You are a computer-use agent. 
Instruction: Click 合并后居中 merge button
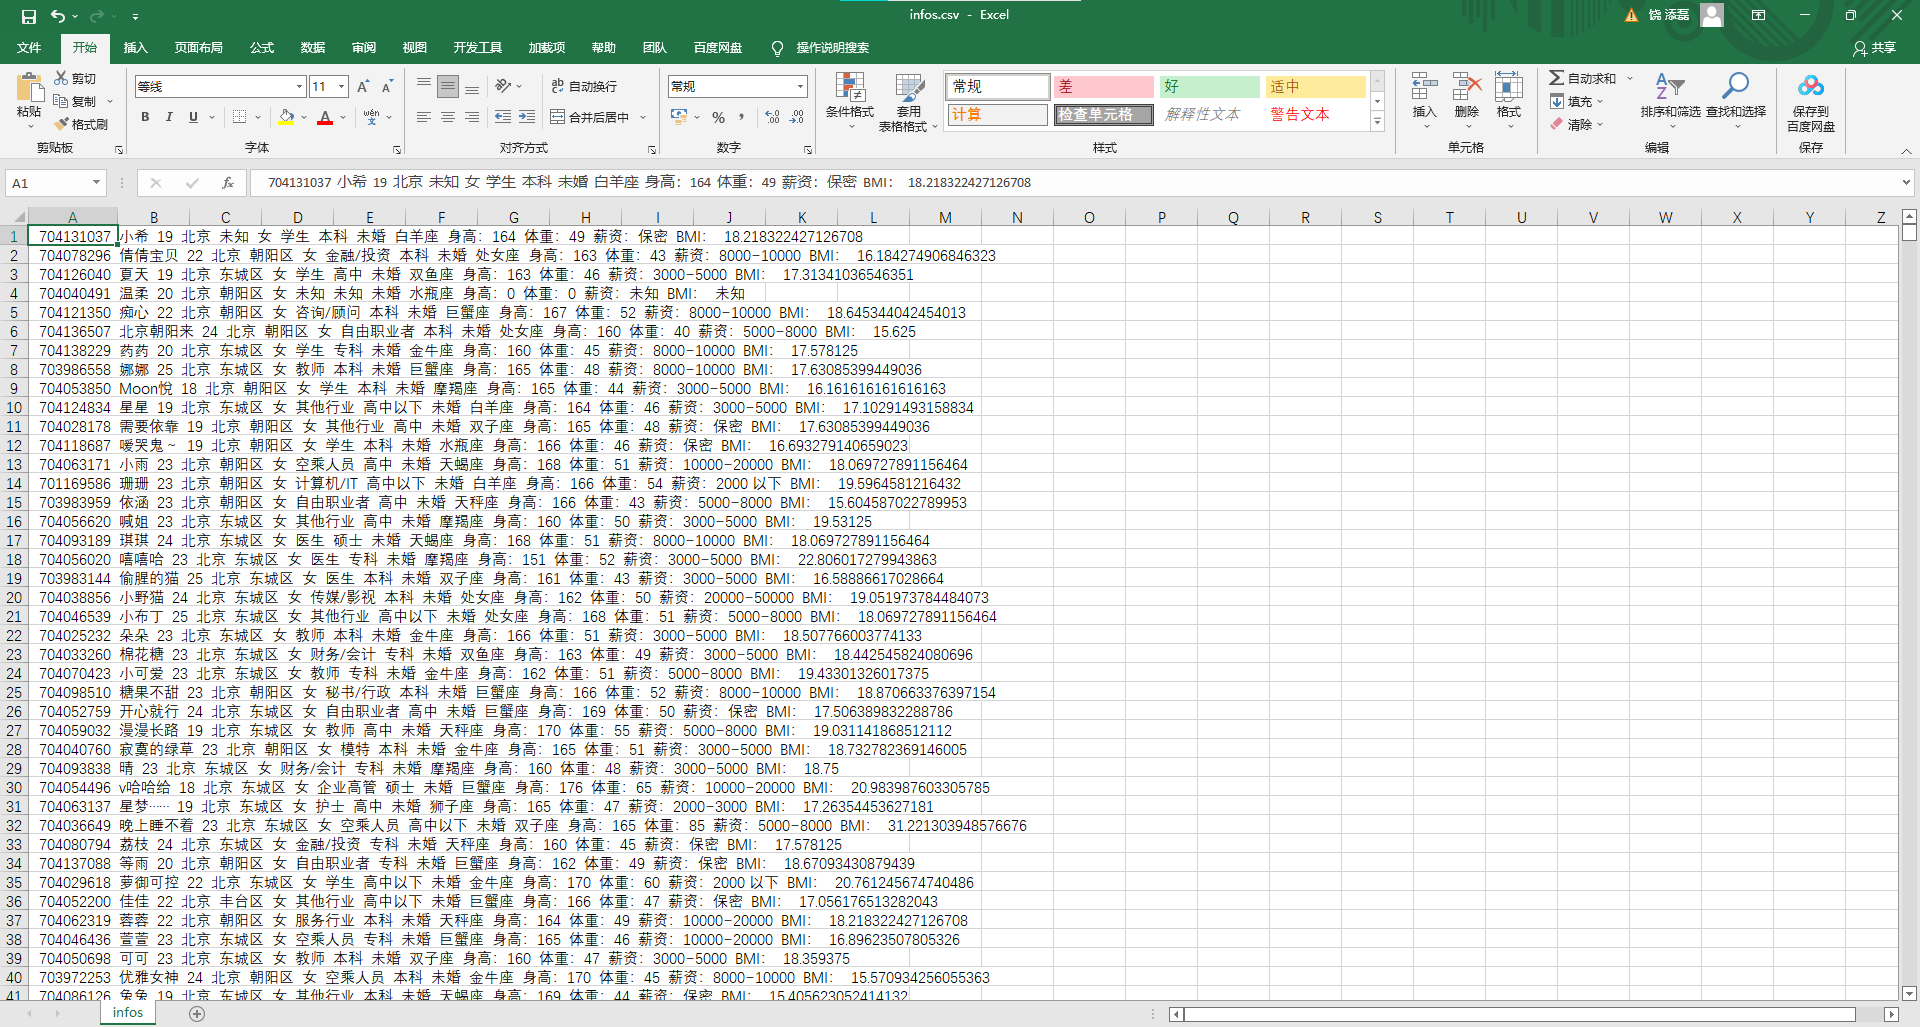pyautogui.click(x=590, y=117)
